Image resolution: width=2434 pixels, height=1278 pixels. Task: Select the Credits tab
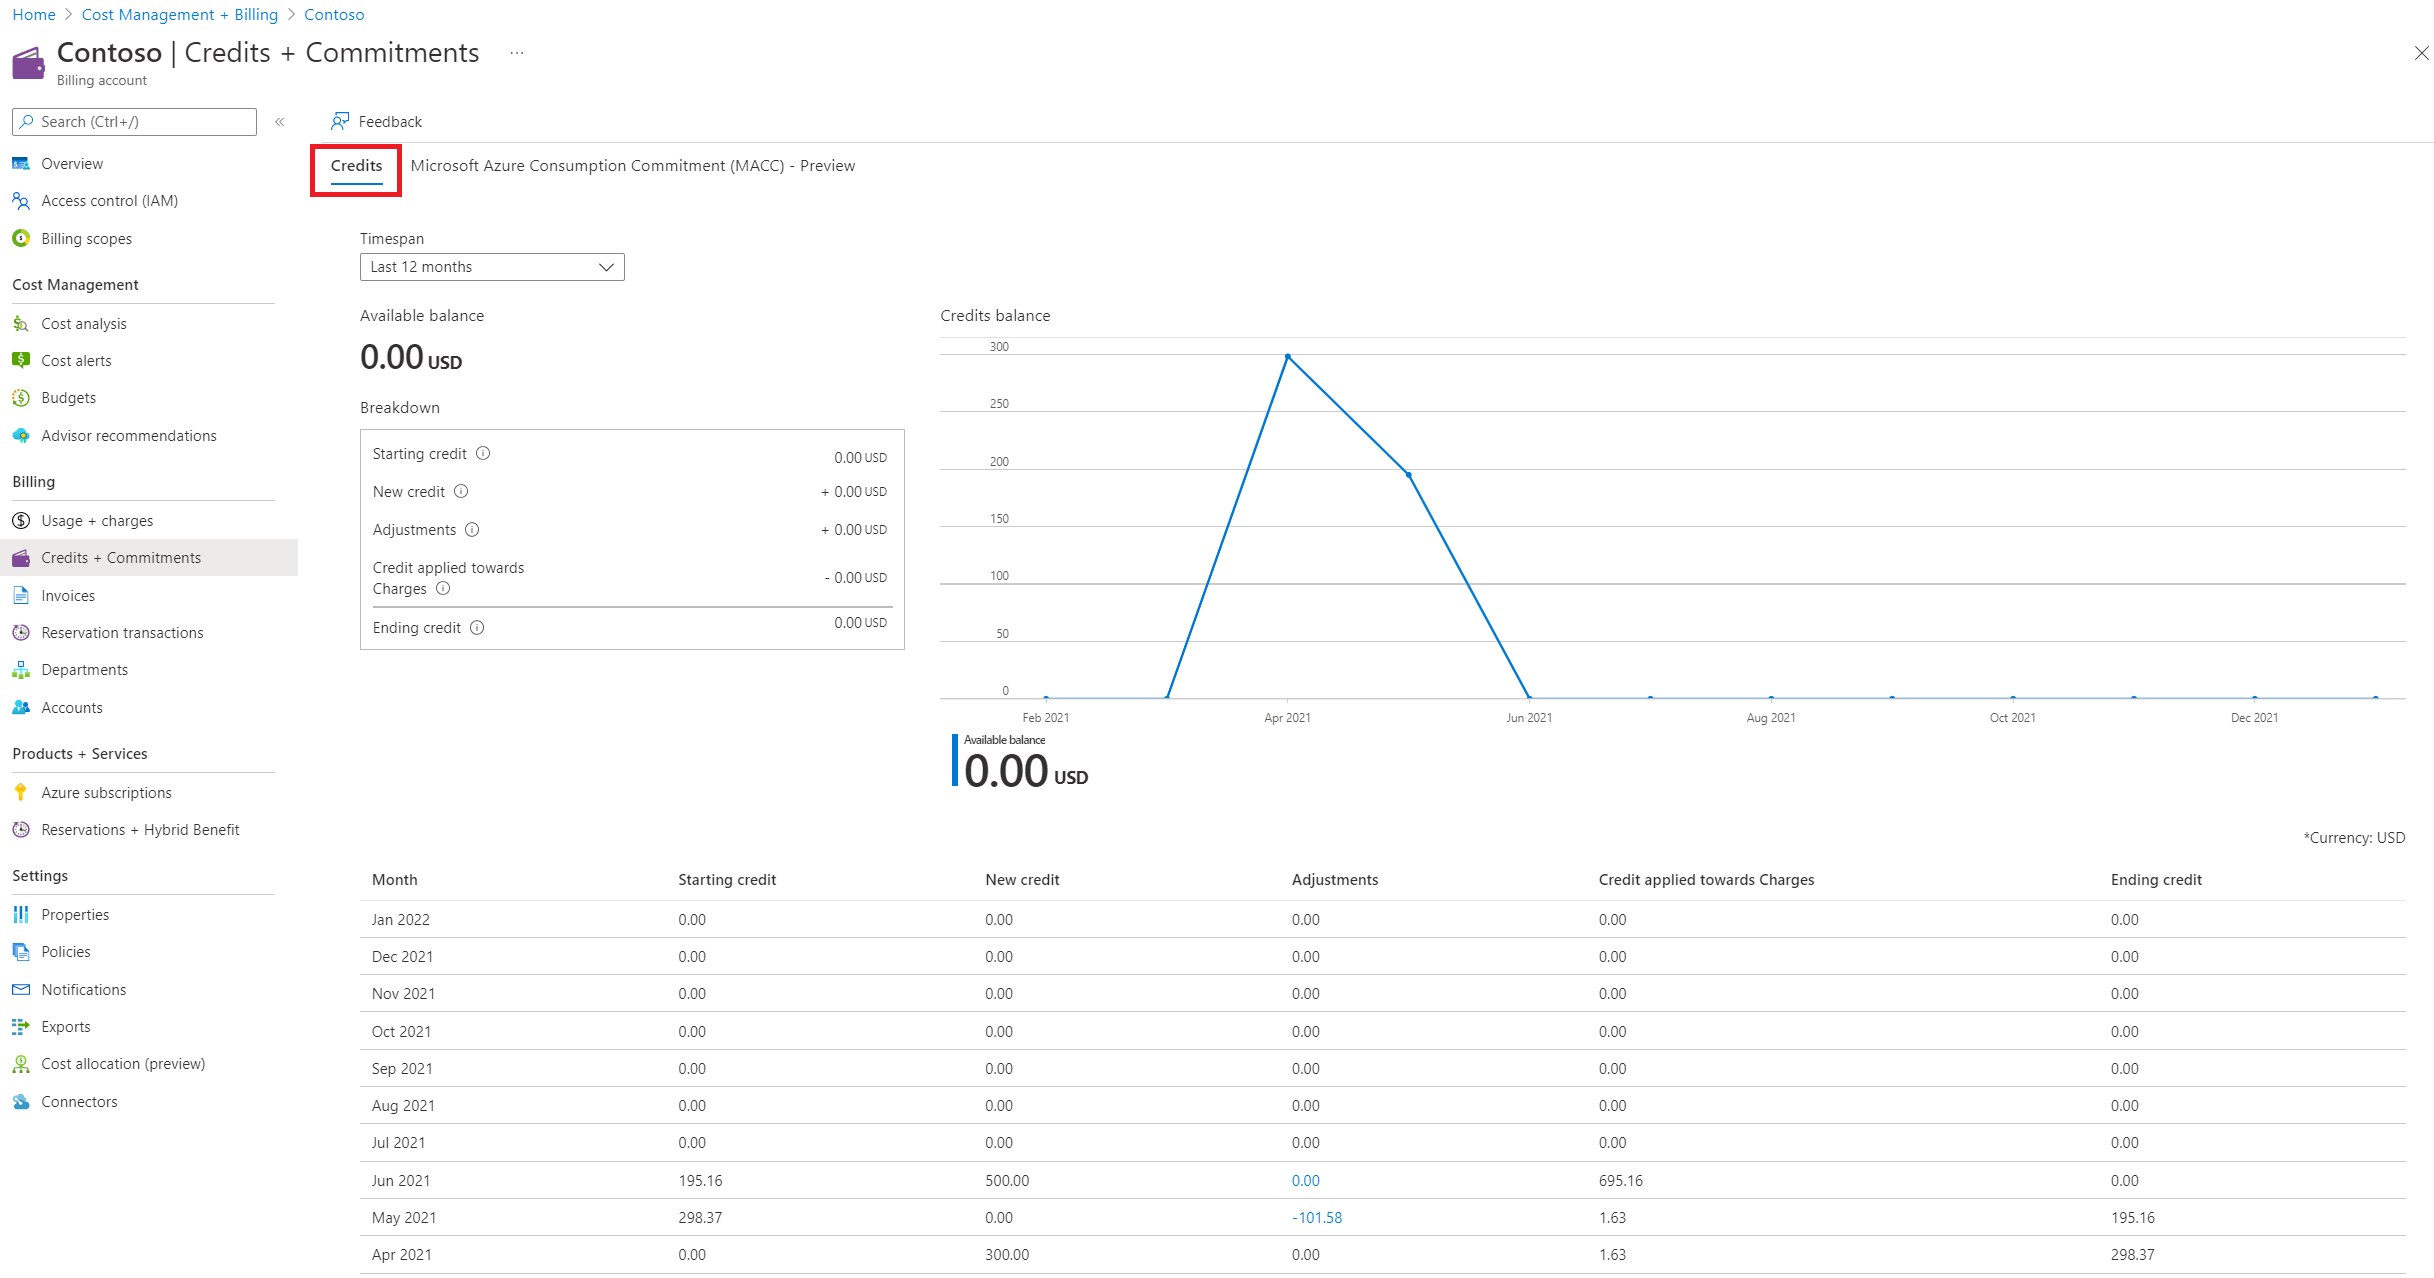click(x=355, y=166)
